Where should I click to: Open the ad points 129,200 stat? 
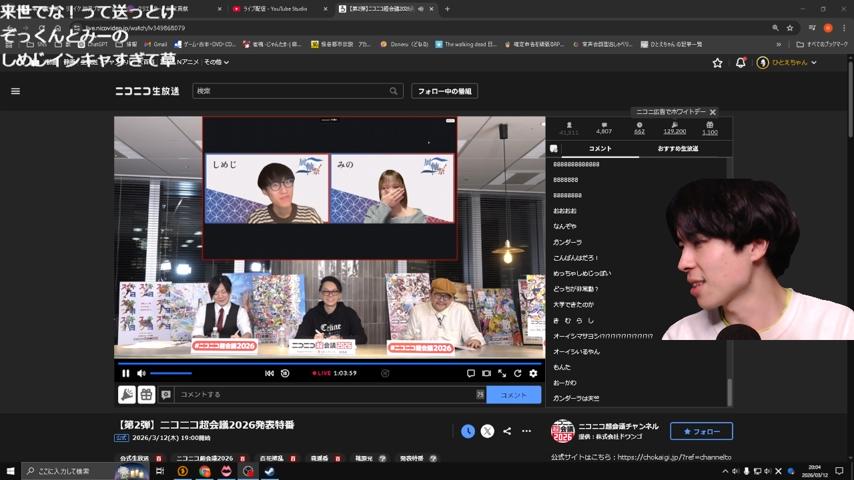click(x=674, y=128)
